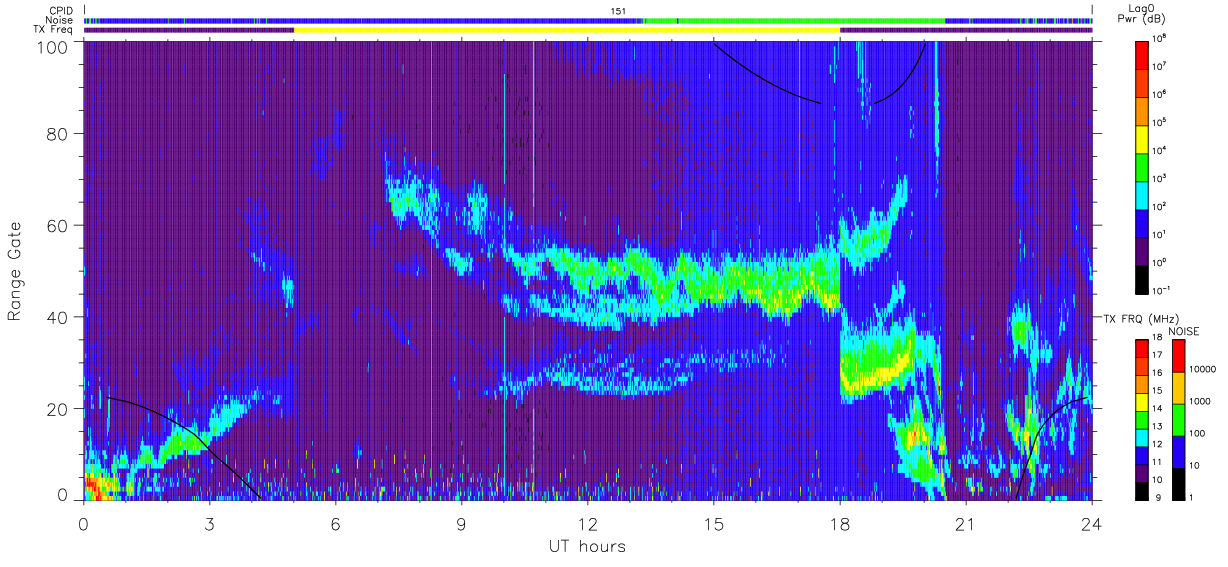Click the '80' tick on Range Gate axis

pos(58,133)
